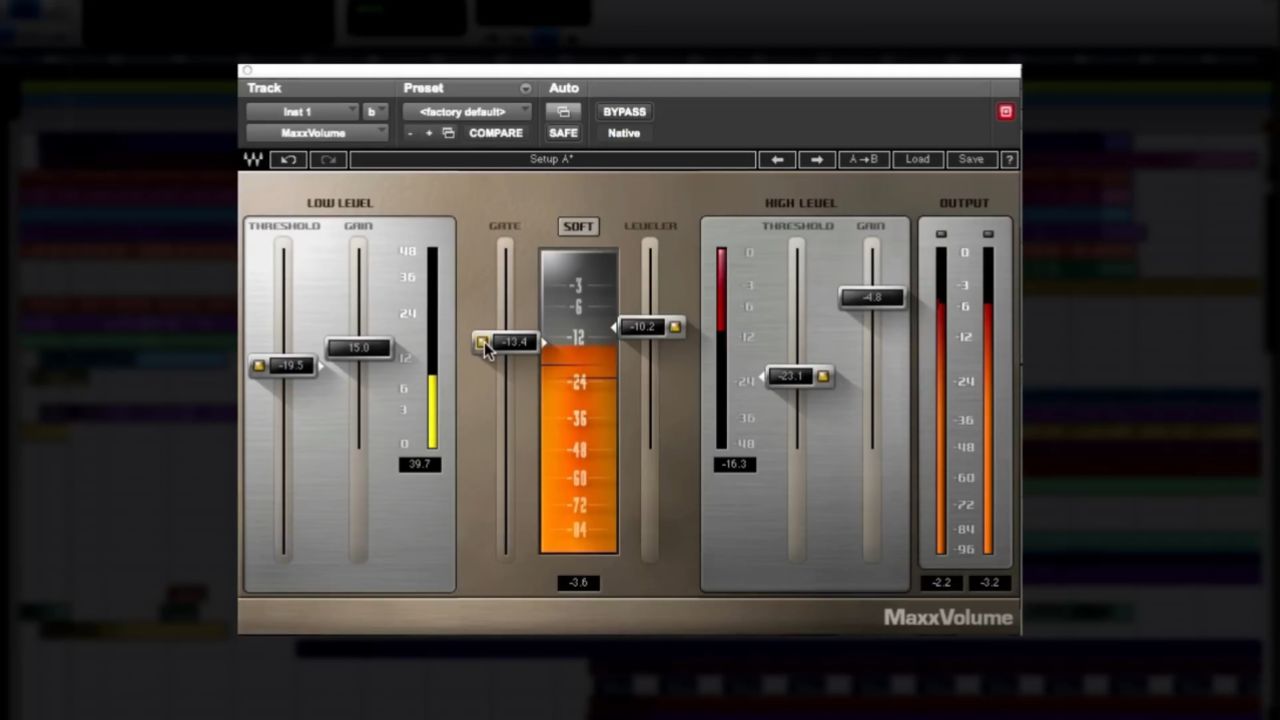
Task: Click the redo arrow icon
Action: (328, 159)
